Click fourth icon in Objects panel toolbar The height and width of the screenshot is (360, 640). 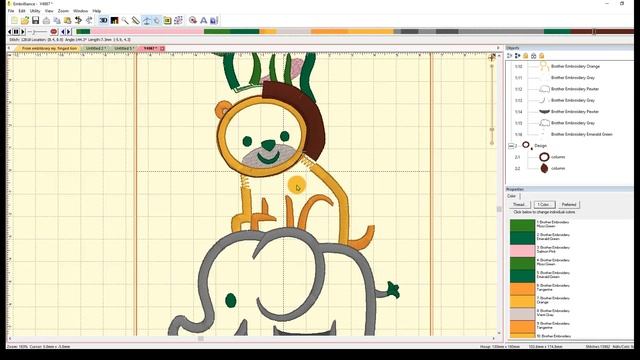pos(533,56)
